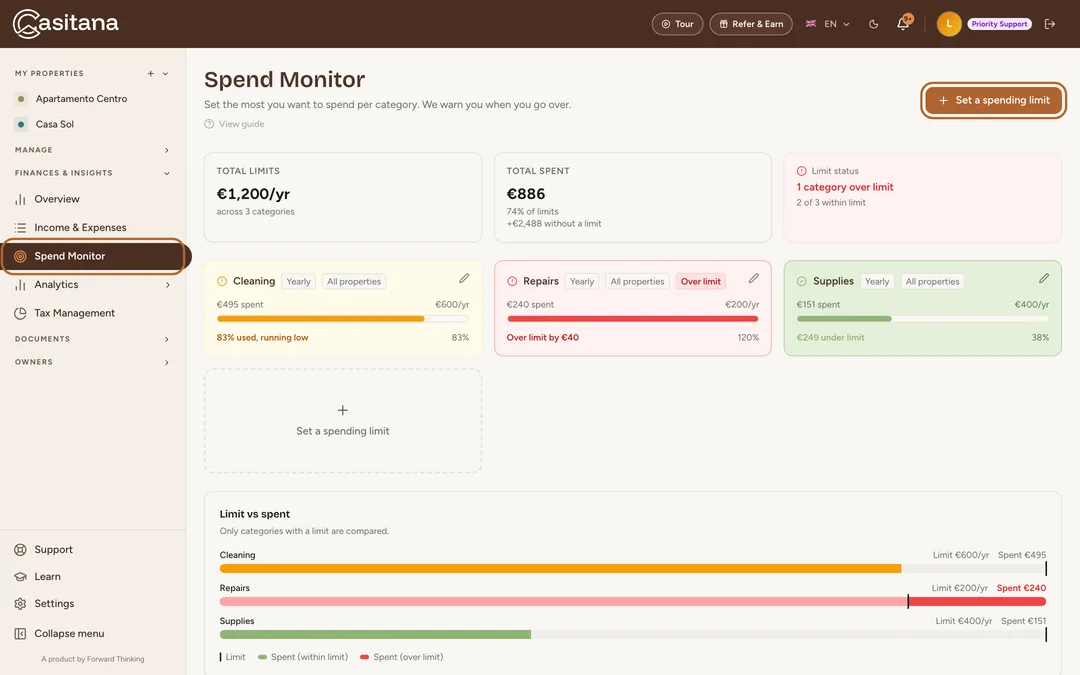Click dashed Set a spending limit card
The height and width of the screenshot is (675, 1080).
[x=343, y=421]
